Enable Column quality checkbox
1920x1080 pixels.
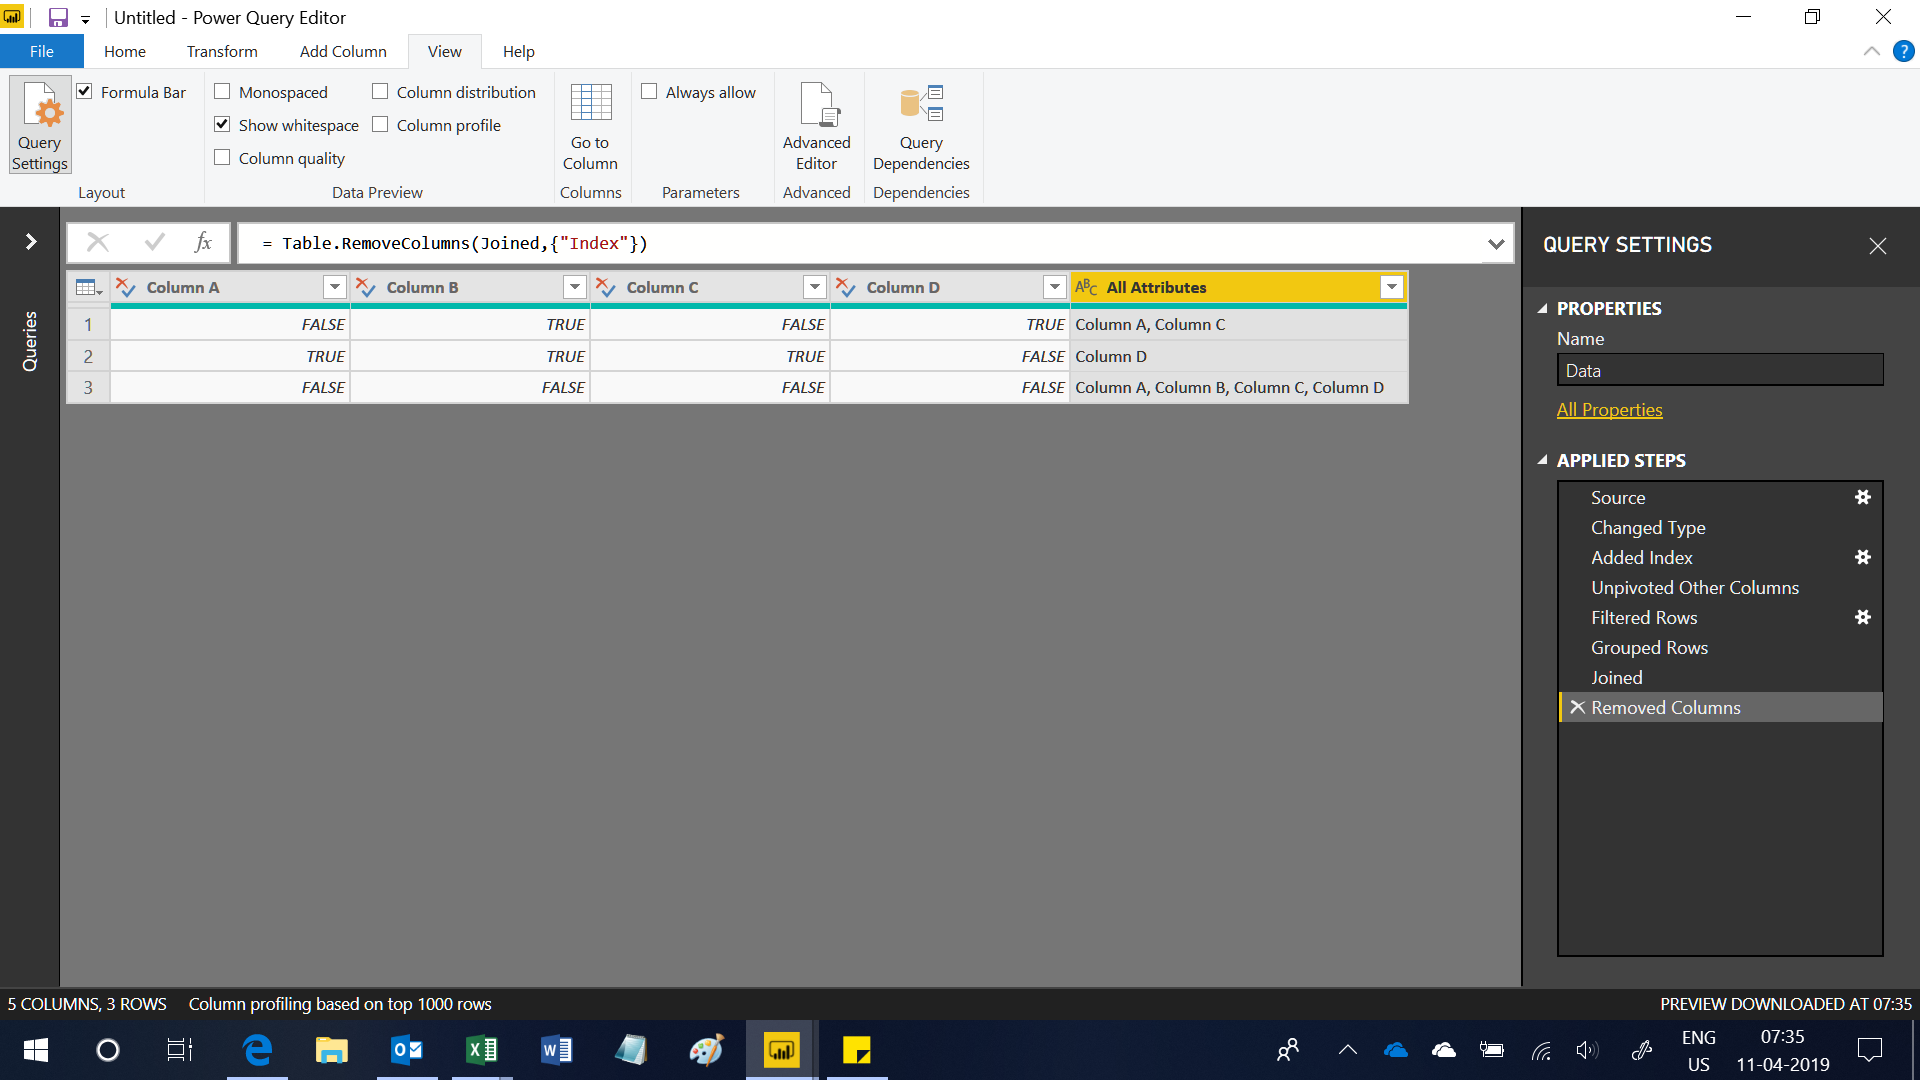click(222, 158)
